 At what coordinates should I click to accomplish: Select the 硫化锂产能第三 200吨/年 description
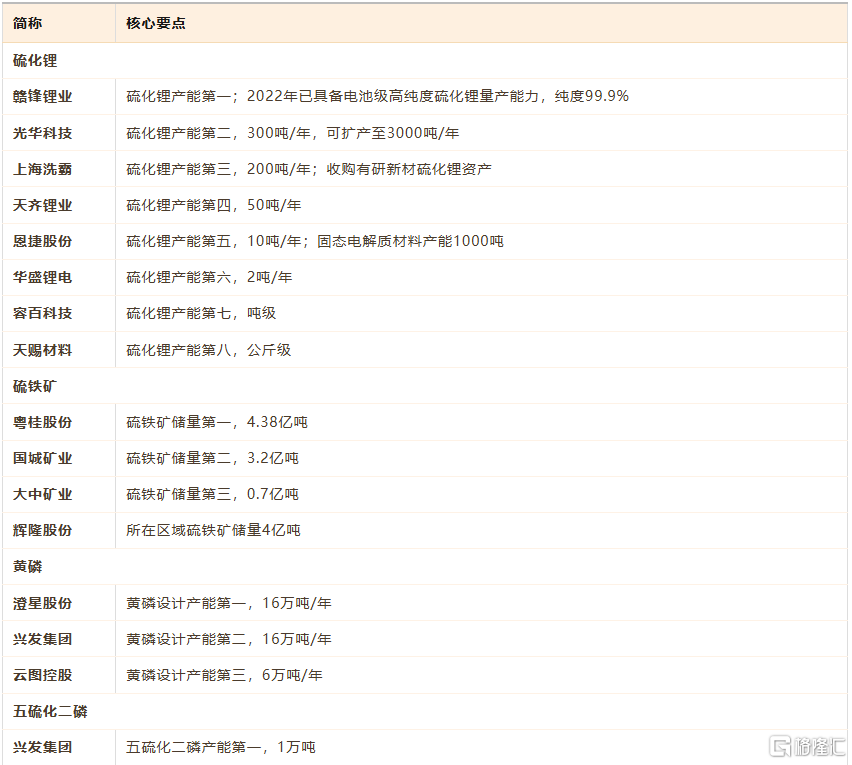309,169
